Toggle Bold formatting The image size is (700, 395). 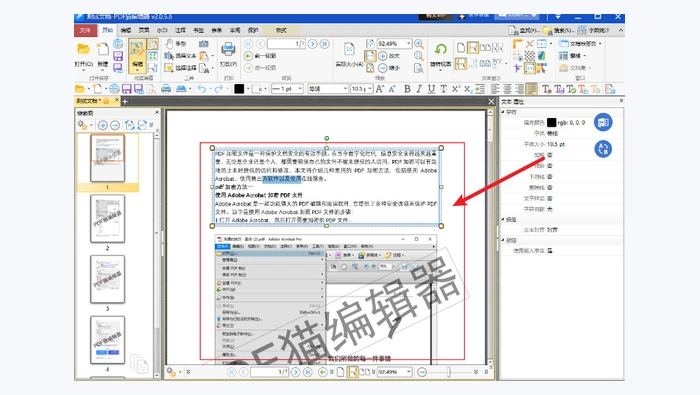[x=407, y=89]
